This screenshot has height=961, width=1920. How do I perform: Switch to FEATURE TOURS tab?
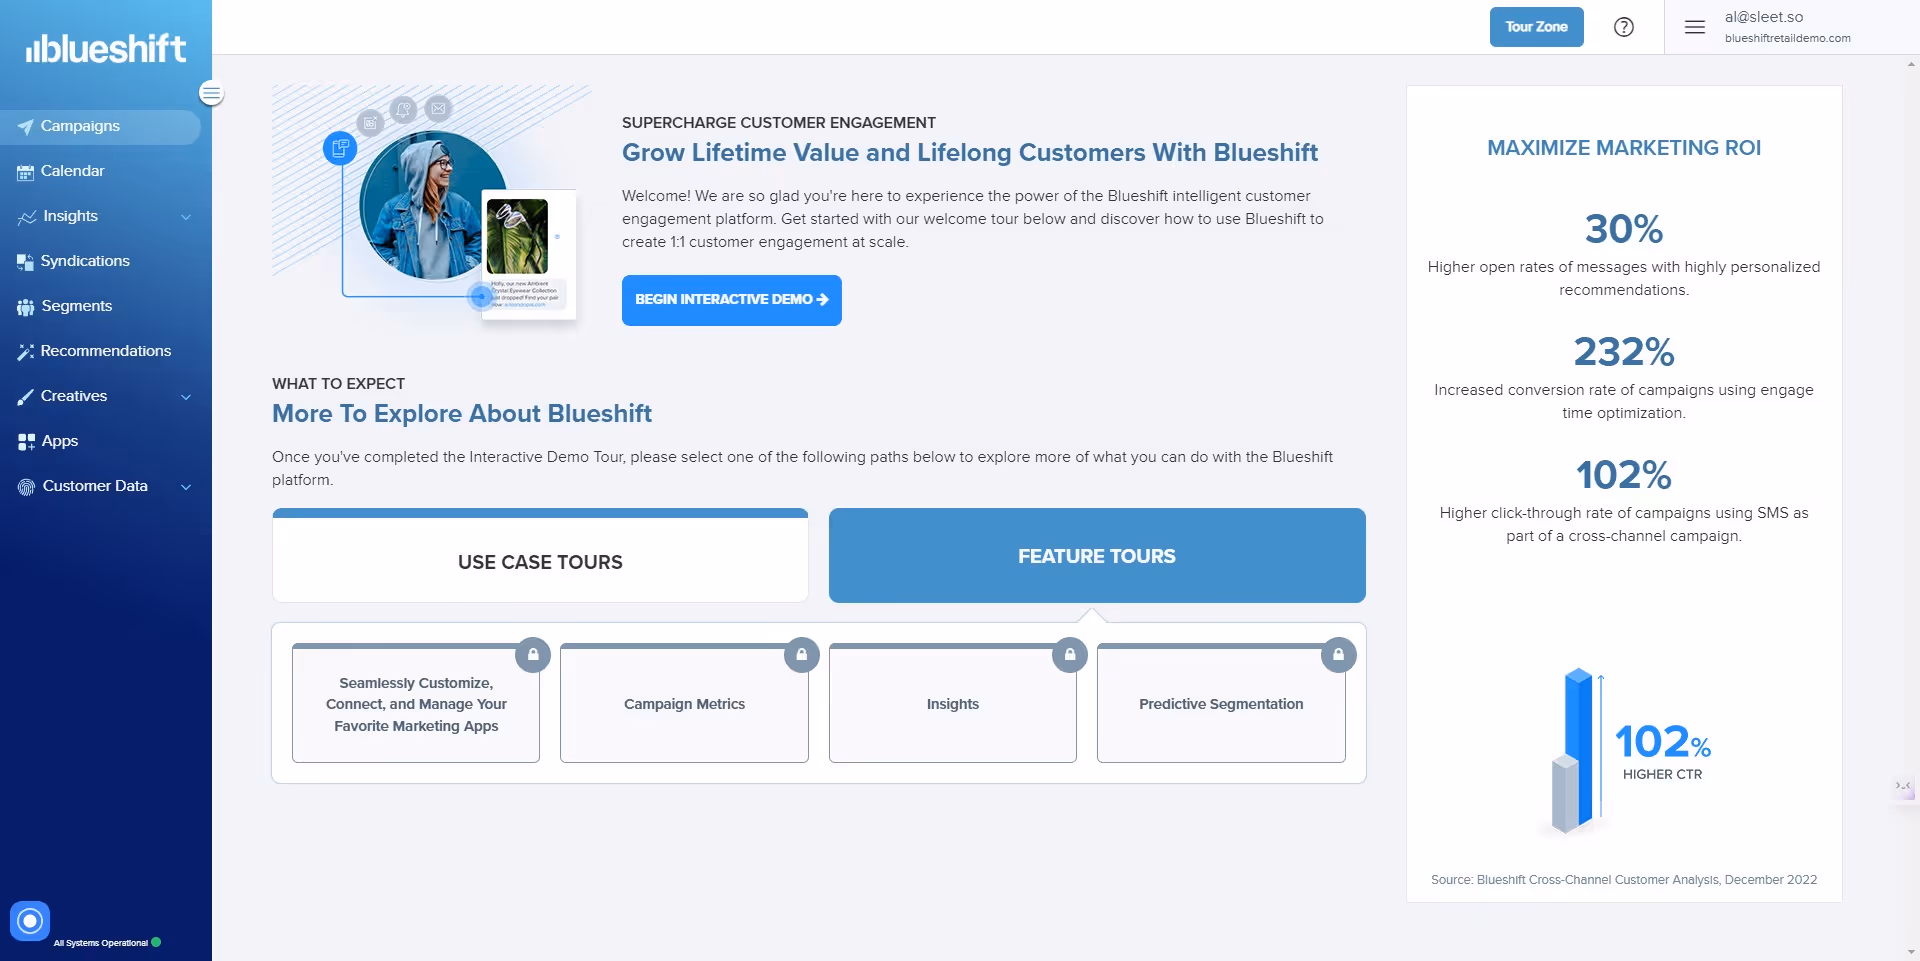coord(1097,556)
